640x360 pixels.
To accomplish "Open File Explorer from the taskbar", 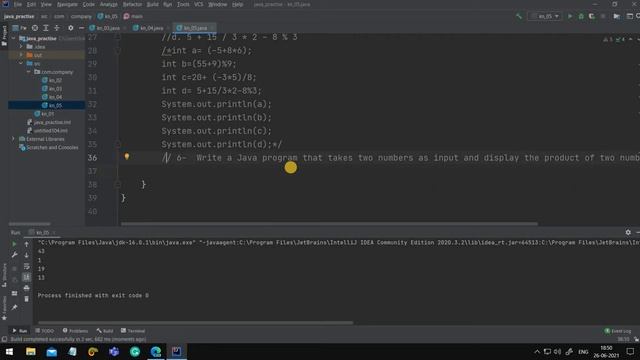I will tap(31, 351).
